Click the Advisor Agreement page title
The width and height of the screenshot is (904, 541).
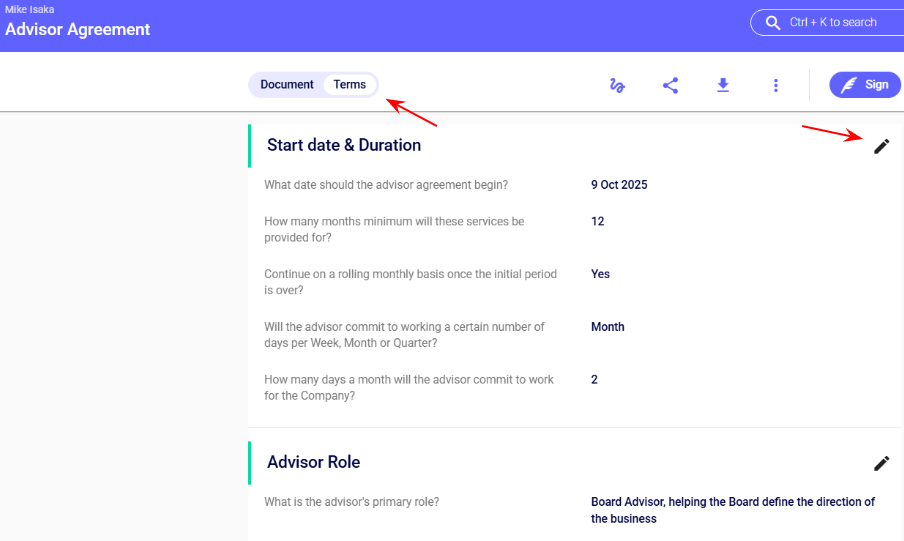tap(78, 29)
